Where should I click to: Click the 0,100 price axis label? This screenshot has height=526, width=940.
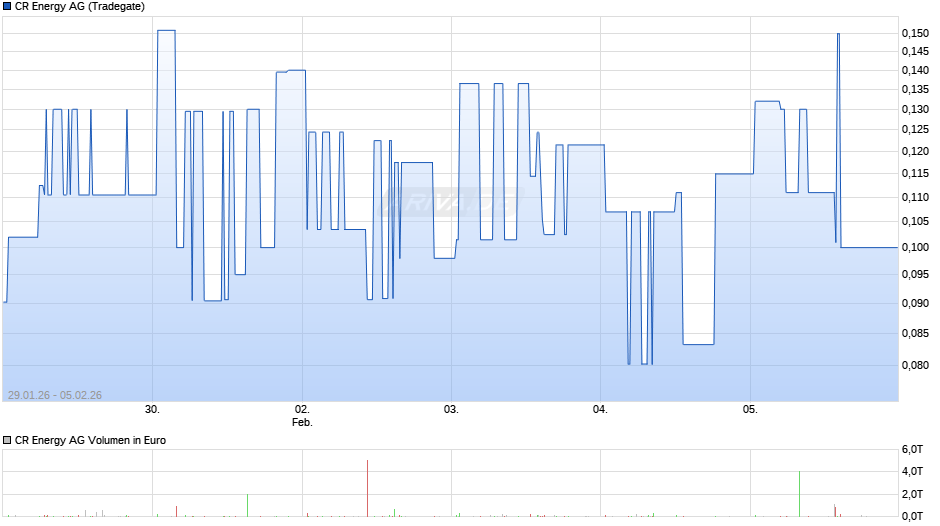coord(915,248)
